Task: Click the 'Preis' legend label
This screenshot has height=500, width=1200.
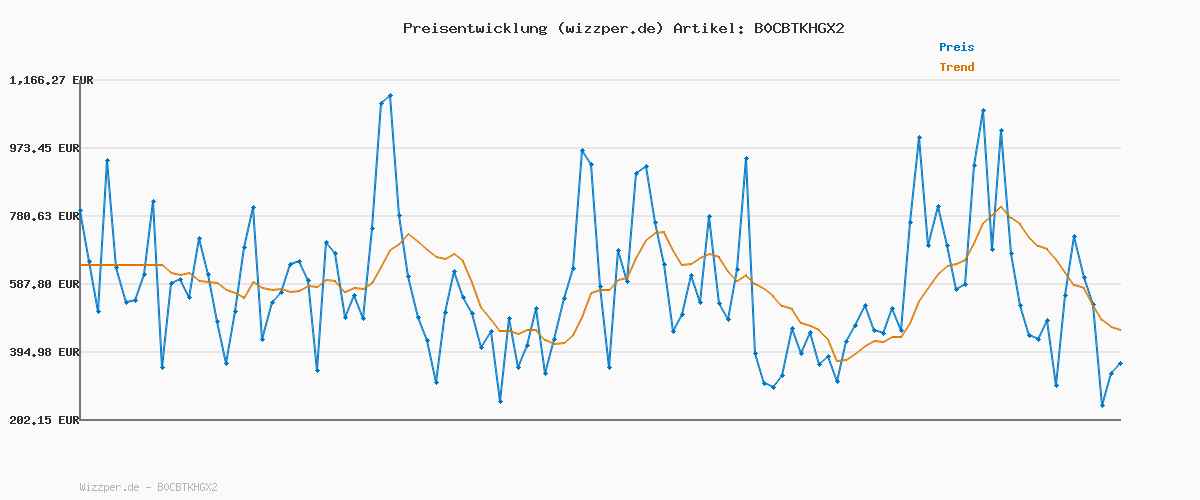Action: click(956, 47)
